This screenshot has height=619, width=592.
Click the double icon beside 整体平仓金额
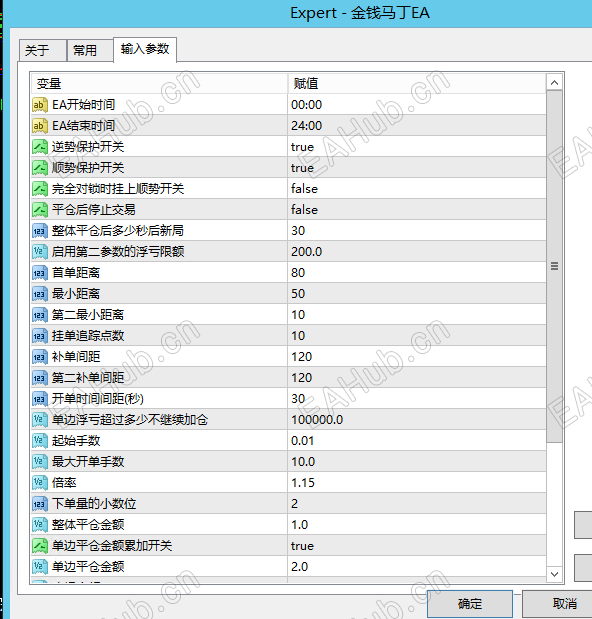(40, 525)
